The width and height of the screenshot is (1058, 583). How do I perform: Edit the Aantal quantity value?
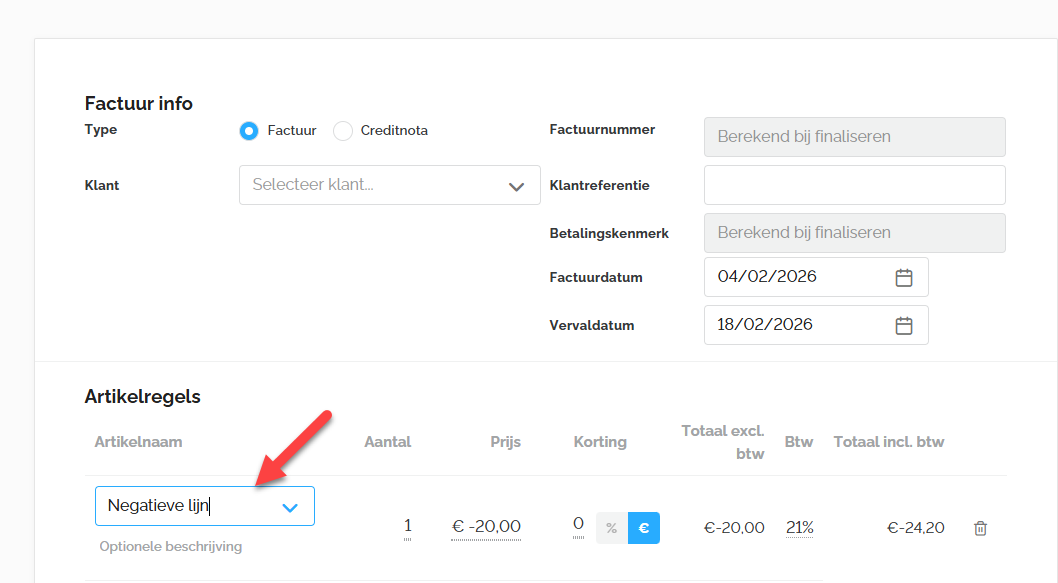pyautogui.click(x=407, y=526)
